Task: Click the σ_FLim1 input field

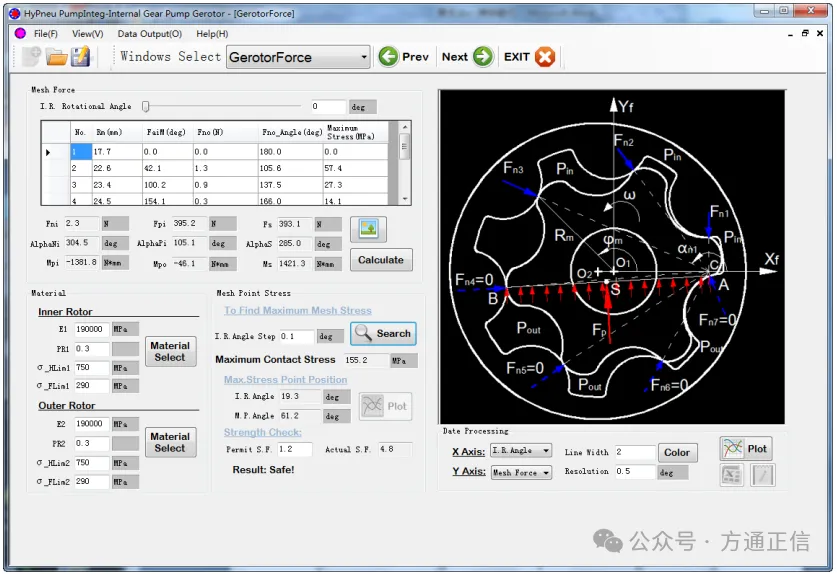Action: pyautogui.click(x=92, y=385)
